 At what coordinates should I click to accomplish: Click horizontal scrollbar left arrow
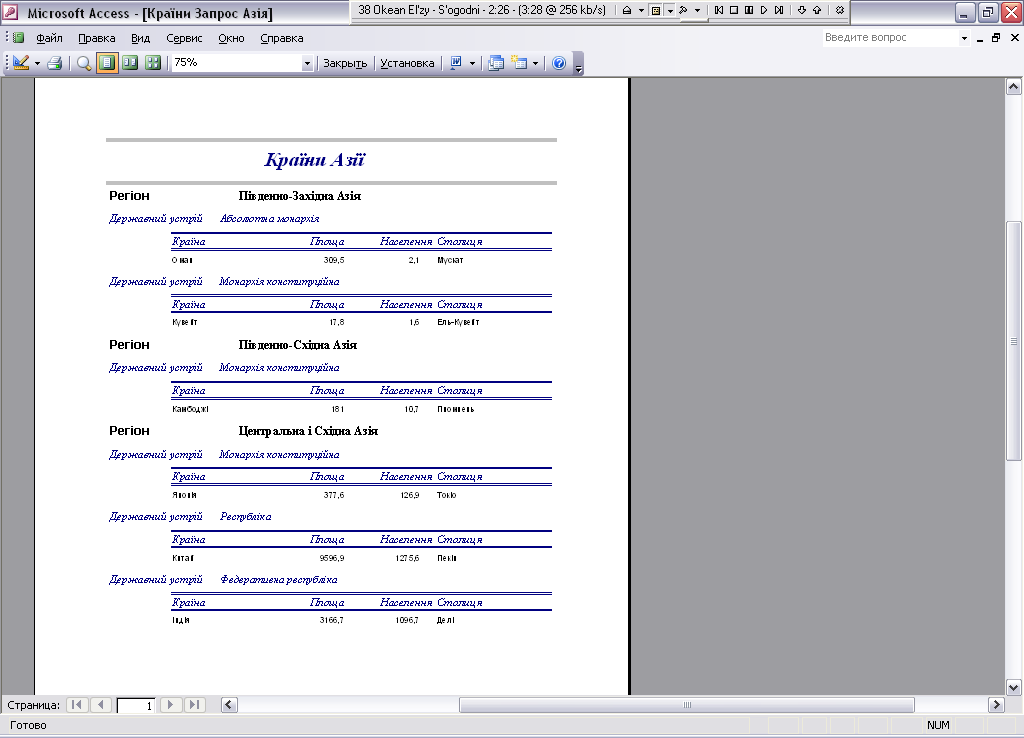[x=229, y=705]
